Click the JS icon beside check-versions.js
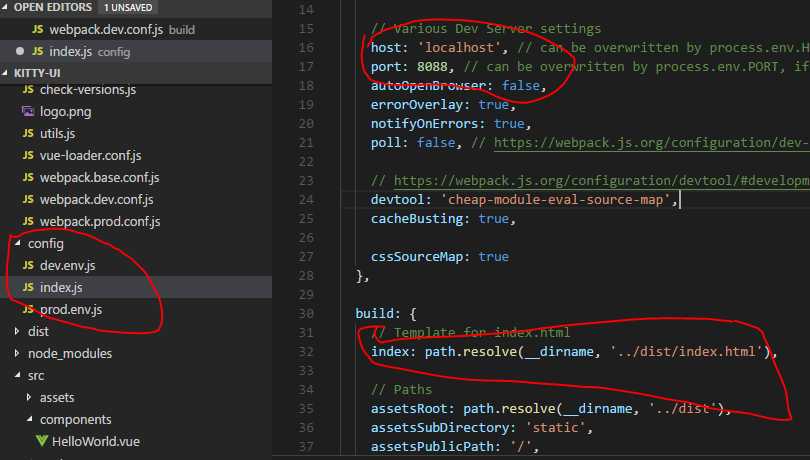The height and width of the screenshot is (460, 810). click(28, 90)
